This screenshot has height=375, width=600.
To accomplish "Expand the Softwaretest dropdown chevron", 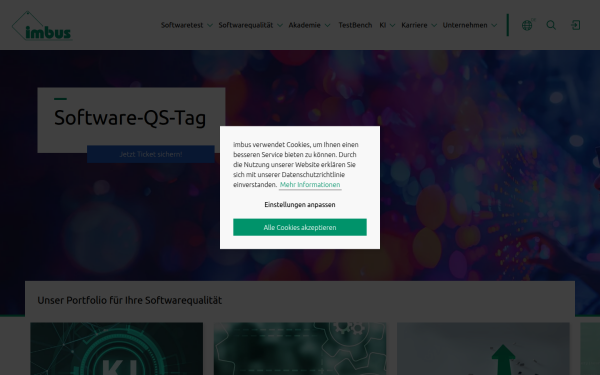I will 210,25.
